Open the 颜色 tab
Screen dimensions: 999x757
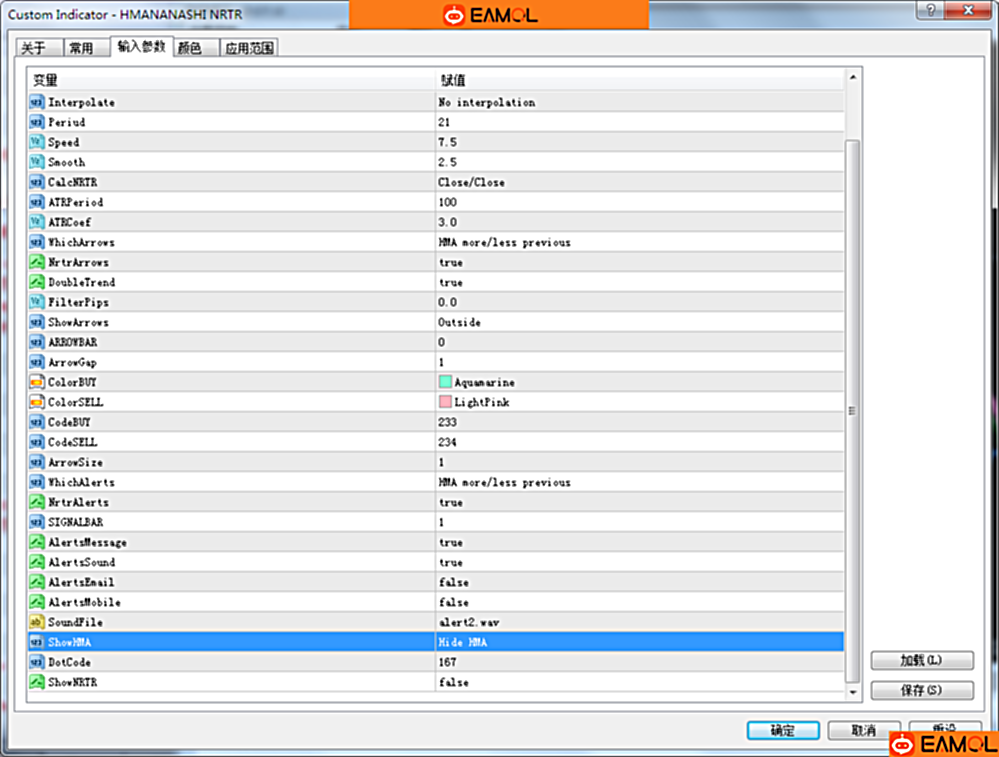[x=196, y=48]
